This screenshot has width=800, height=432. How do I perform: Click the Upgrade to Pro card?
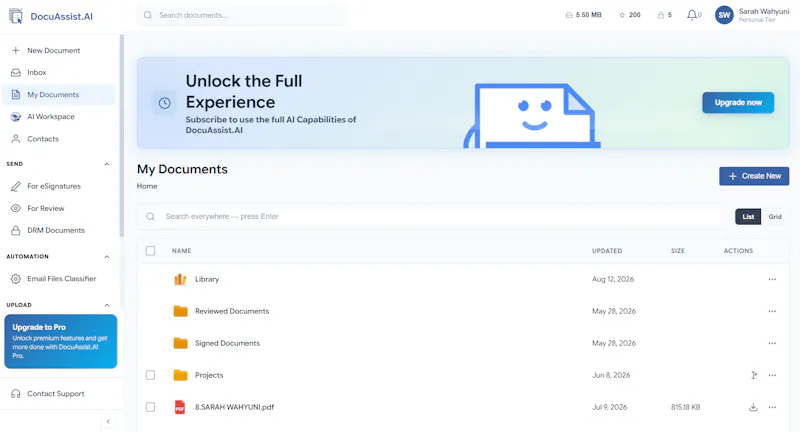coord(61,341)
